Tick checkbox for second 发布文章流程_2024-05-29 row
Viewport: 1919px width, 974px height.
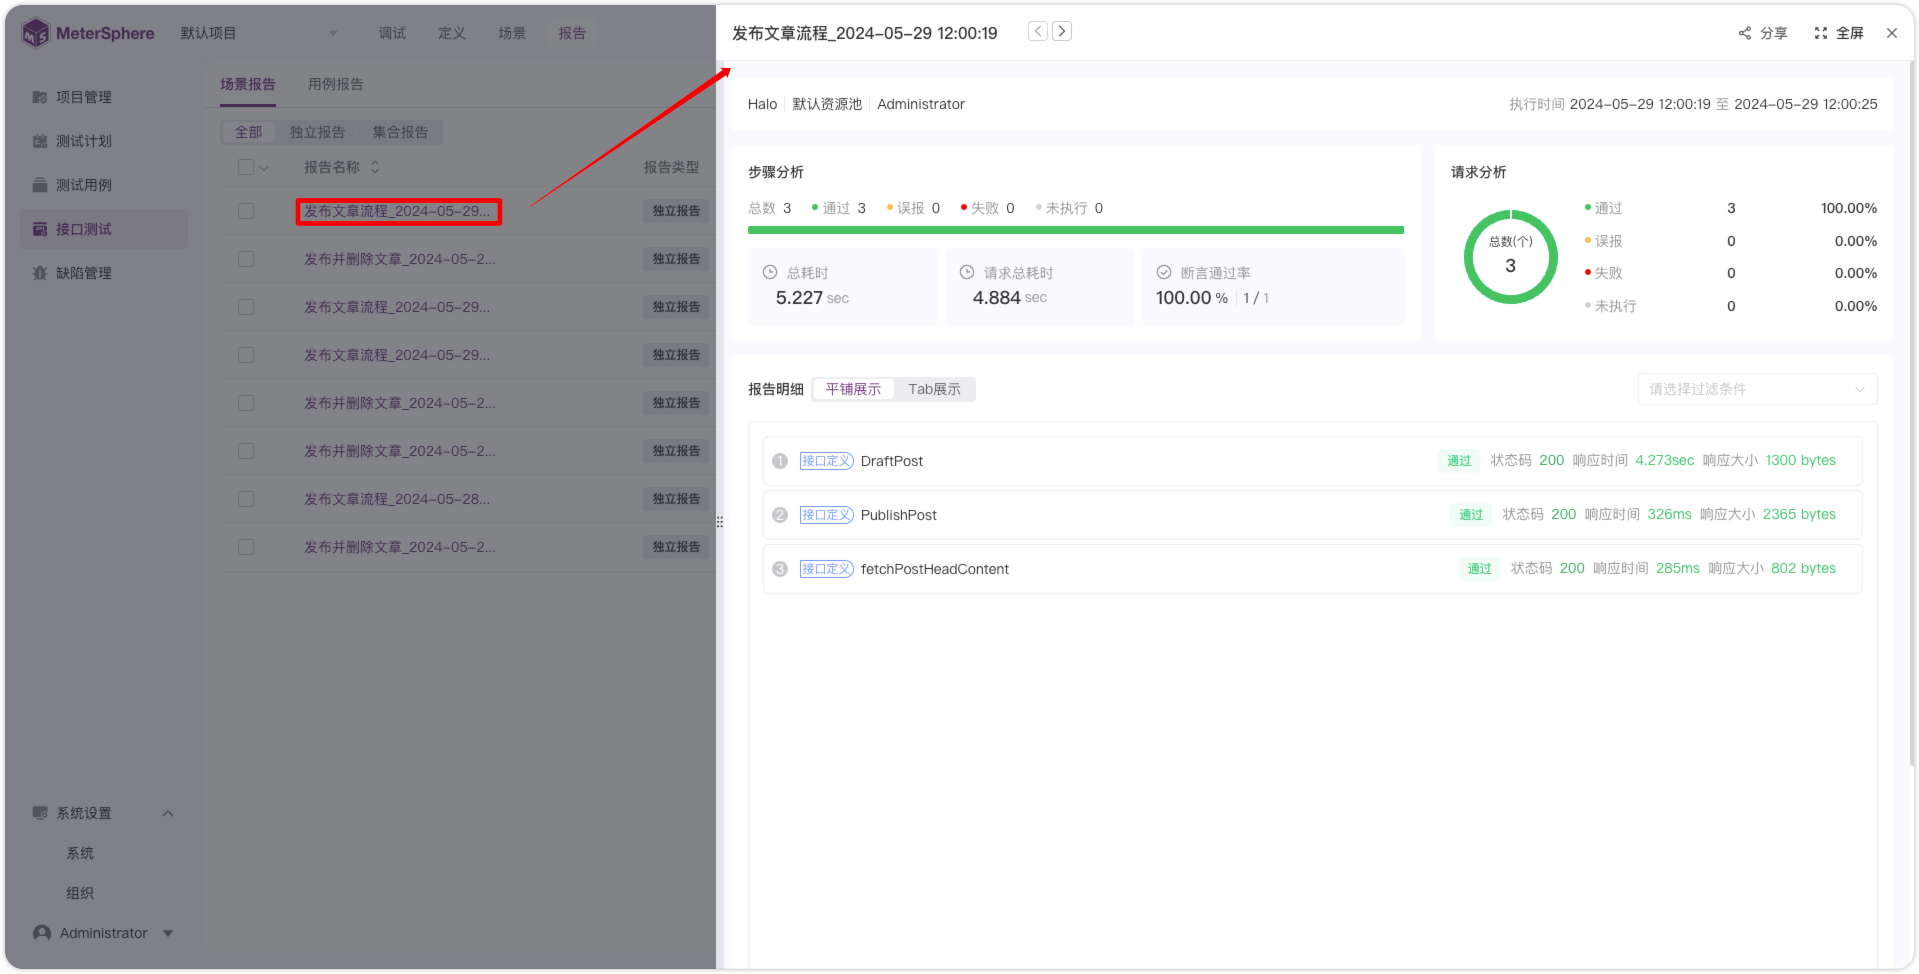pos(246,307)
